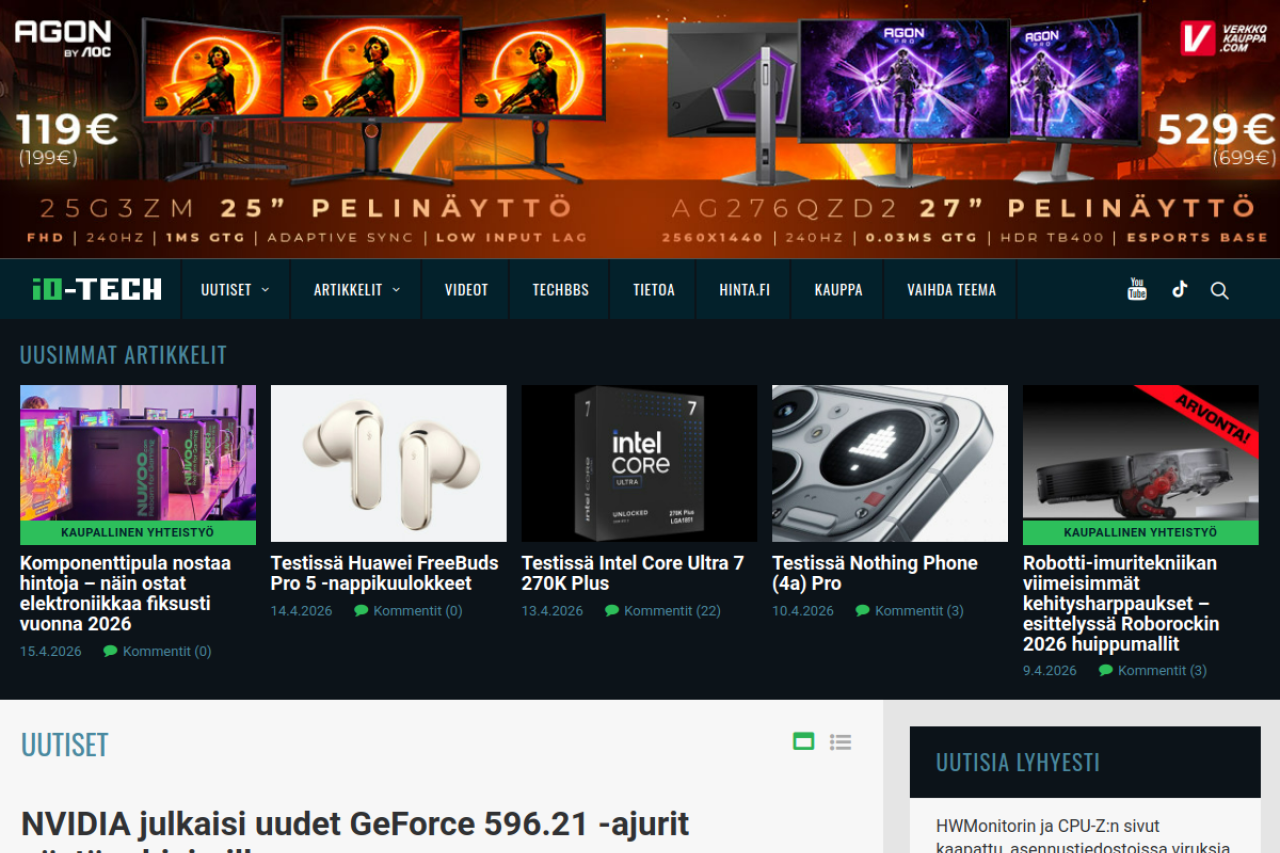The height and width of the screenshot is (853, 1280).
Task: Open the Verkkokauppa.com logo in banner
Action: coord(1224,38)
